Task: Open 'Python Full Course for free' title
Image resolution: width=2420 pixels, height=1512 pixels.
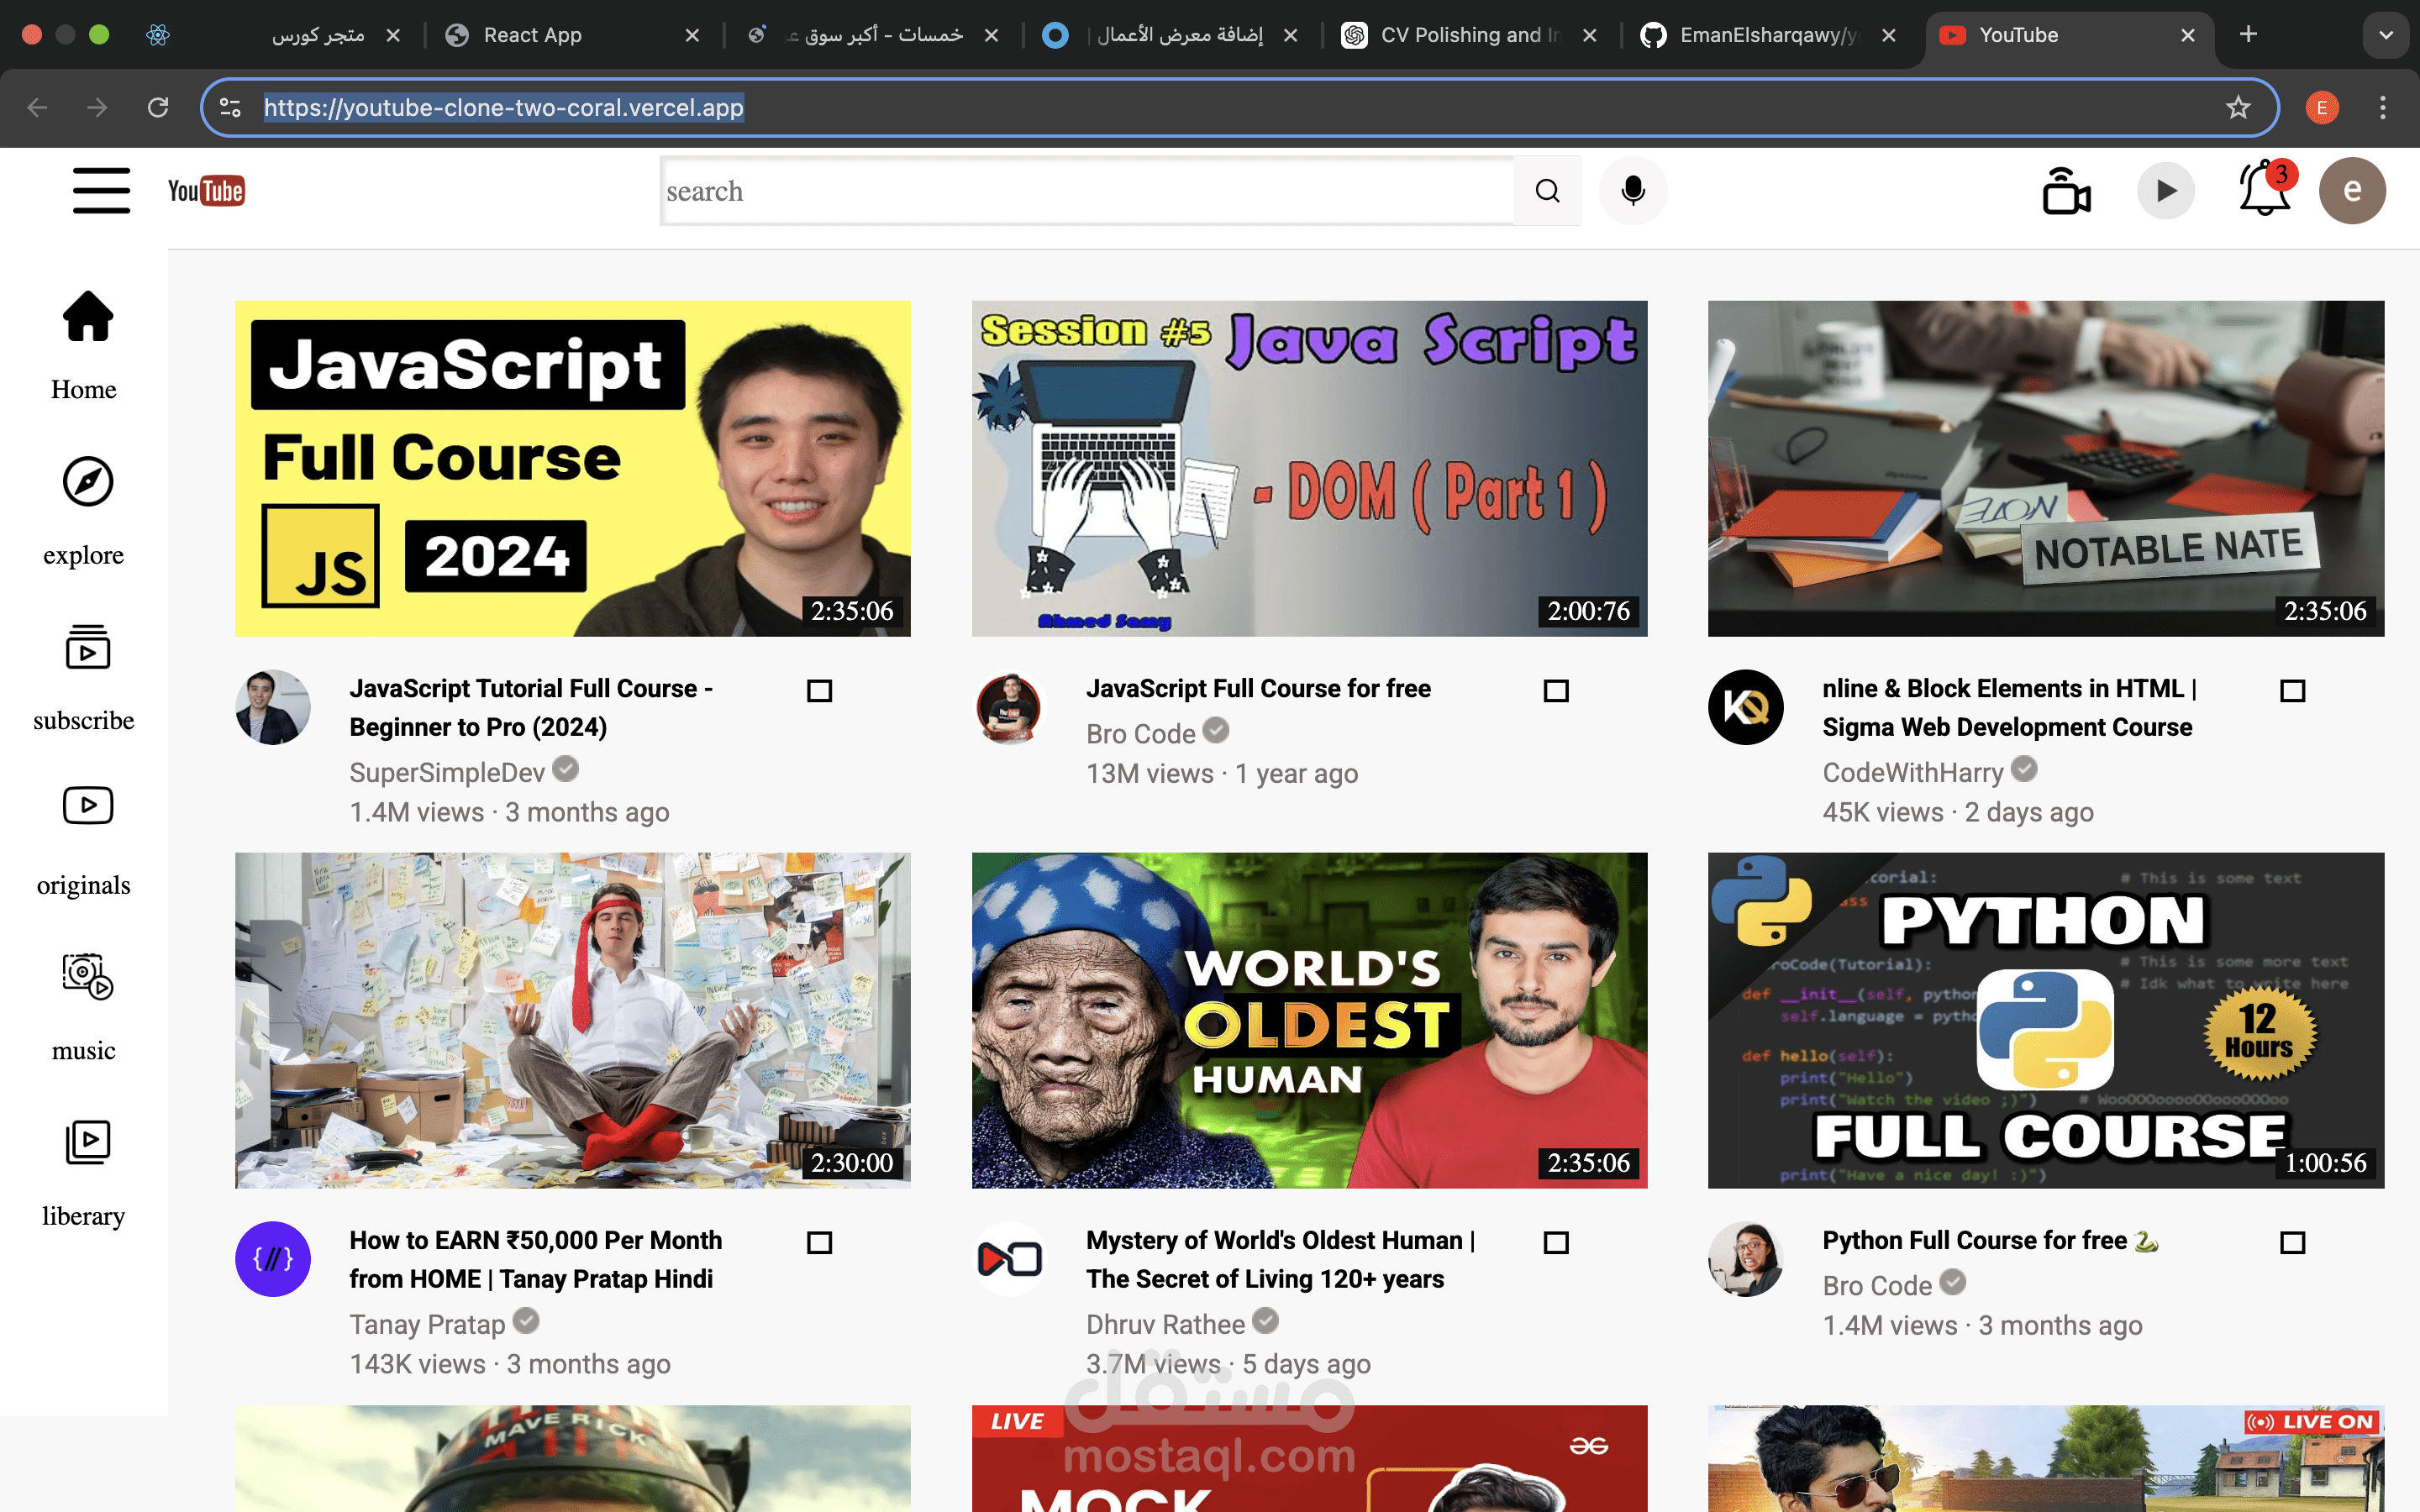Action: [1990, 1241]
